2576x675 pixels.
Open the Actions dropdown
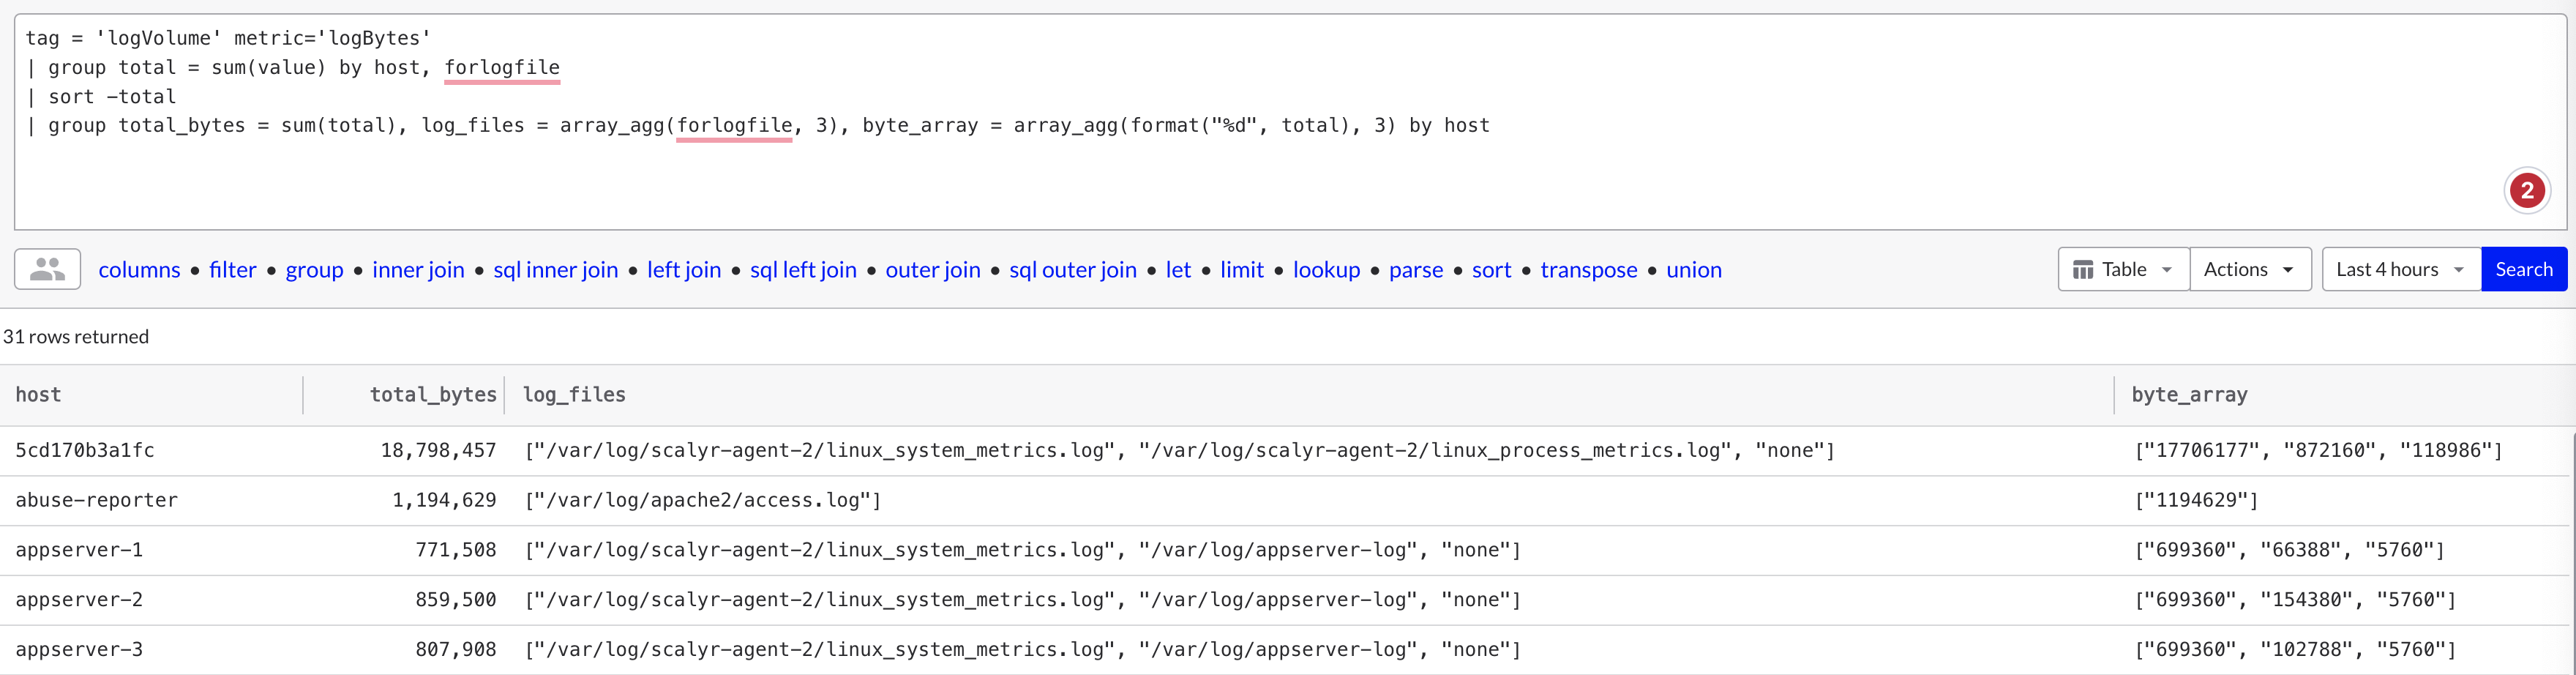pos(2250,269)
